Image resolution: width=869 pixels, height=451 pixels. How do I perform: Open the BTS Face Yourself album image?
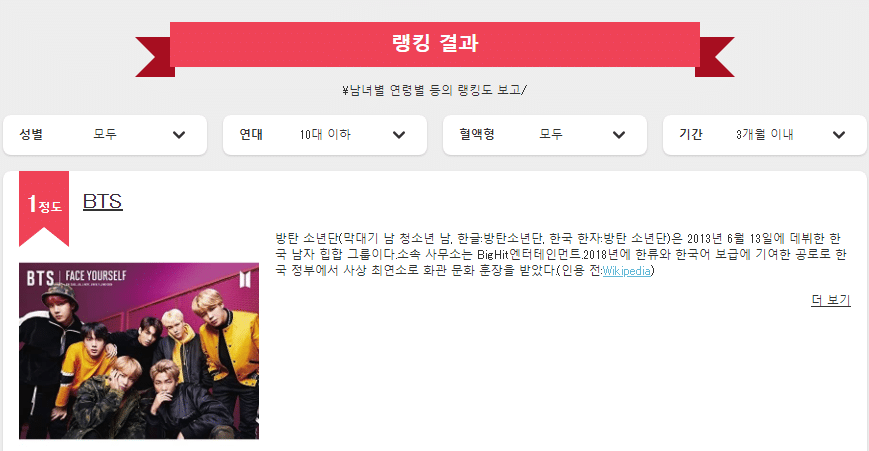pos(139,351)
